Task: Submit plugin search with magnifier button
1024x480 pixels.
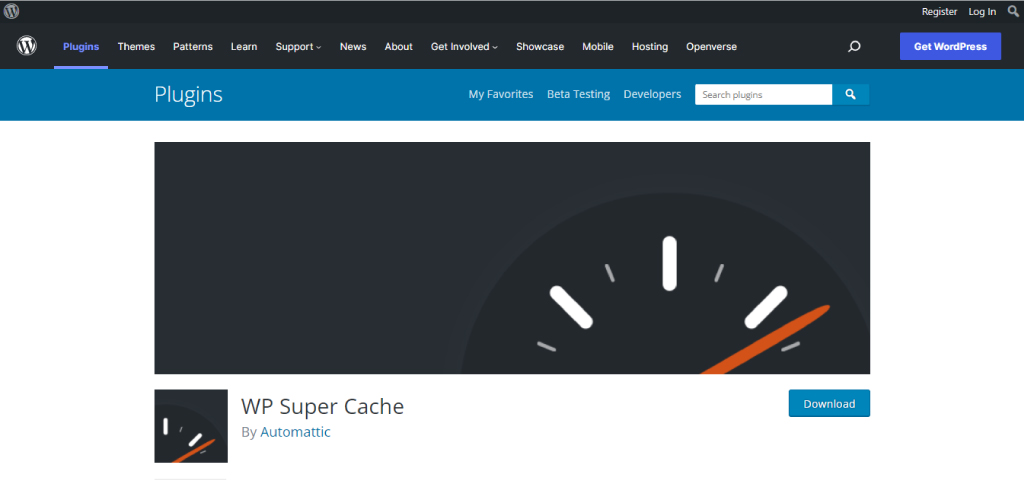Action: coord(850,95)
